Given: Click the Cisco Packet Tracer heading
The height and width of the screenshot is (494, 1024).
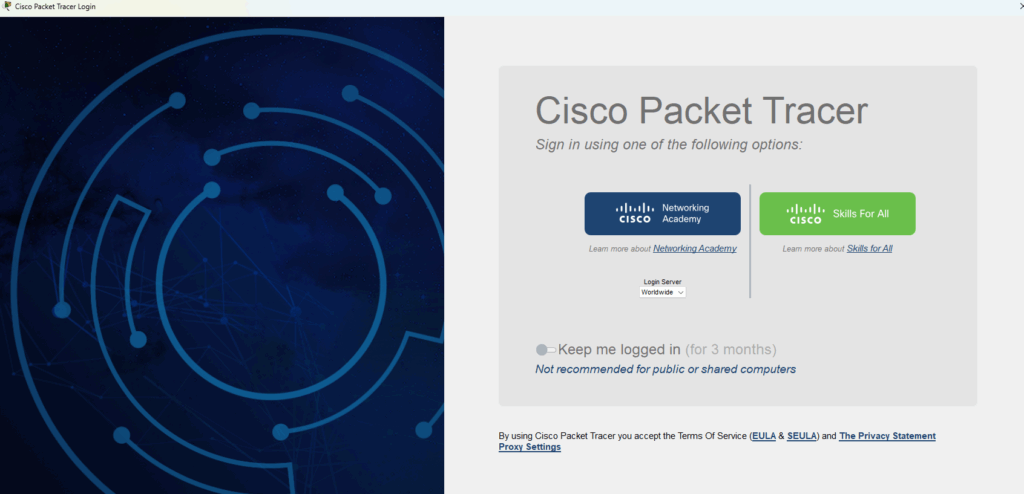Looking at the screenshot, I should point(701,111).
